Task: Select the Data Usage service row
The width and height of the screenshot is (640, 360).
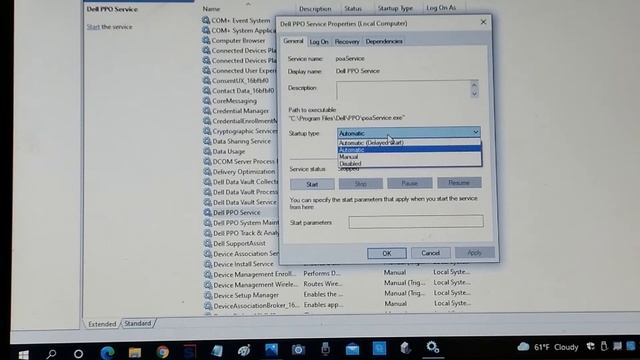Action: 229,151
